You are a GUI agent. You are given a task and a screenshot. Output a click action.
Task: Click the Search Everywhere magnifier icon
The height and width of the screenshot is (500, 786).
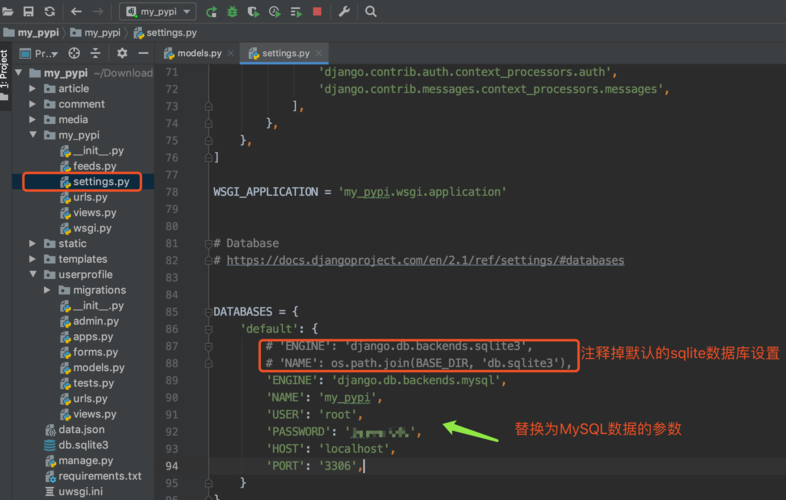(x=371, y=12)
